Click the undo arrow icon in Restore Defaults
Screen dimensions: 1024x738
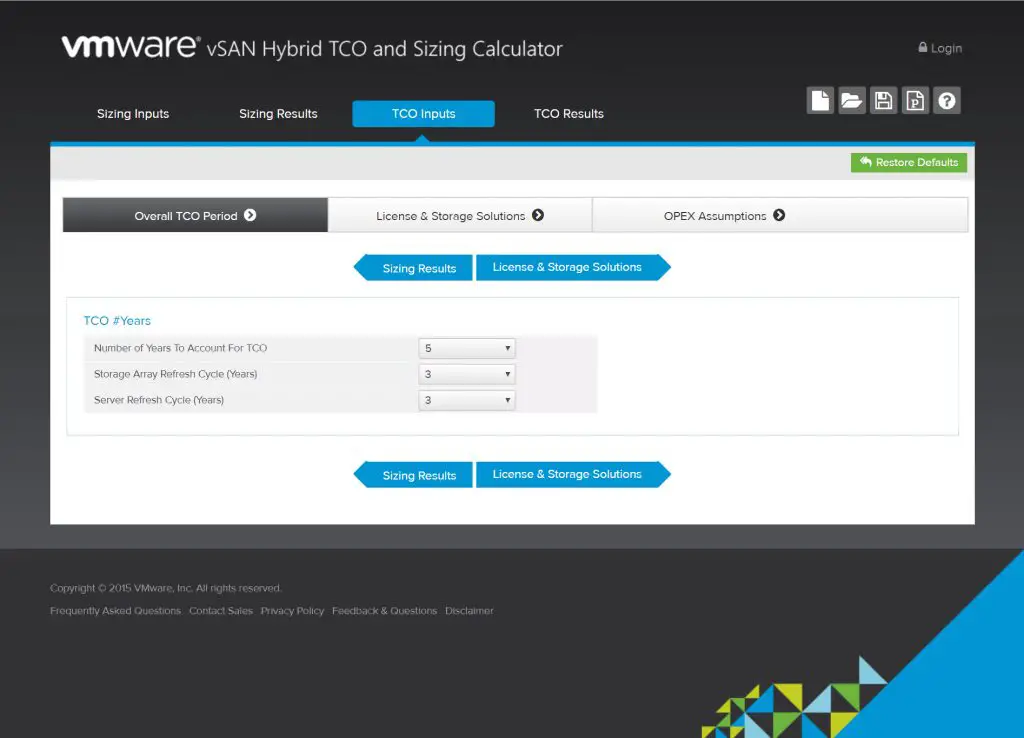pos(866,161)
